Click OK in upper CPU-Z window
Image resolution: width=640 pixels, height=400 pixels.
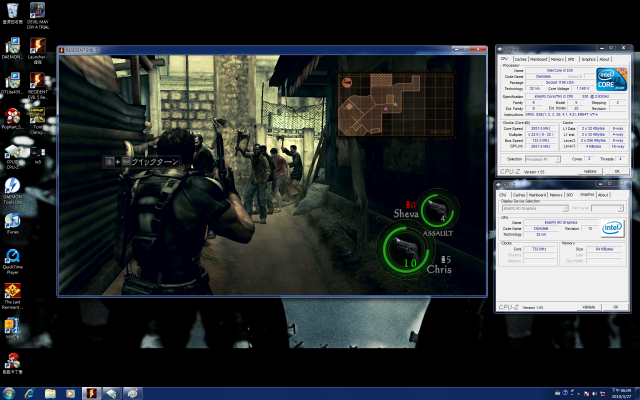(617, 171)
